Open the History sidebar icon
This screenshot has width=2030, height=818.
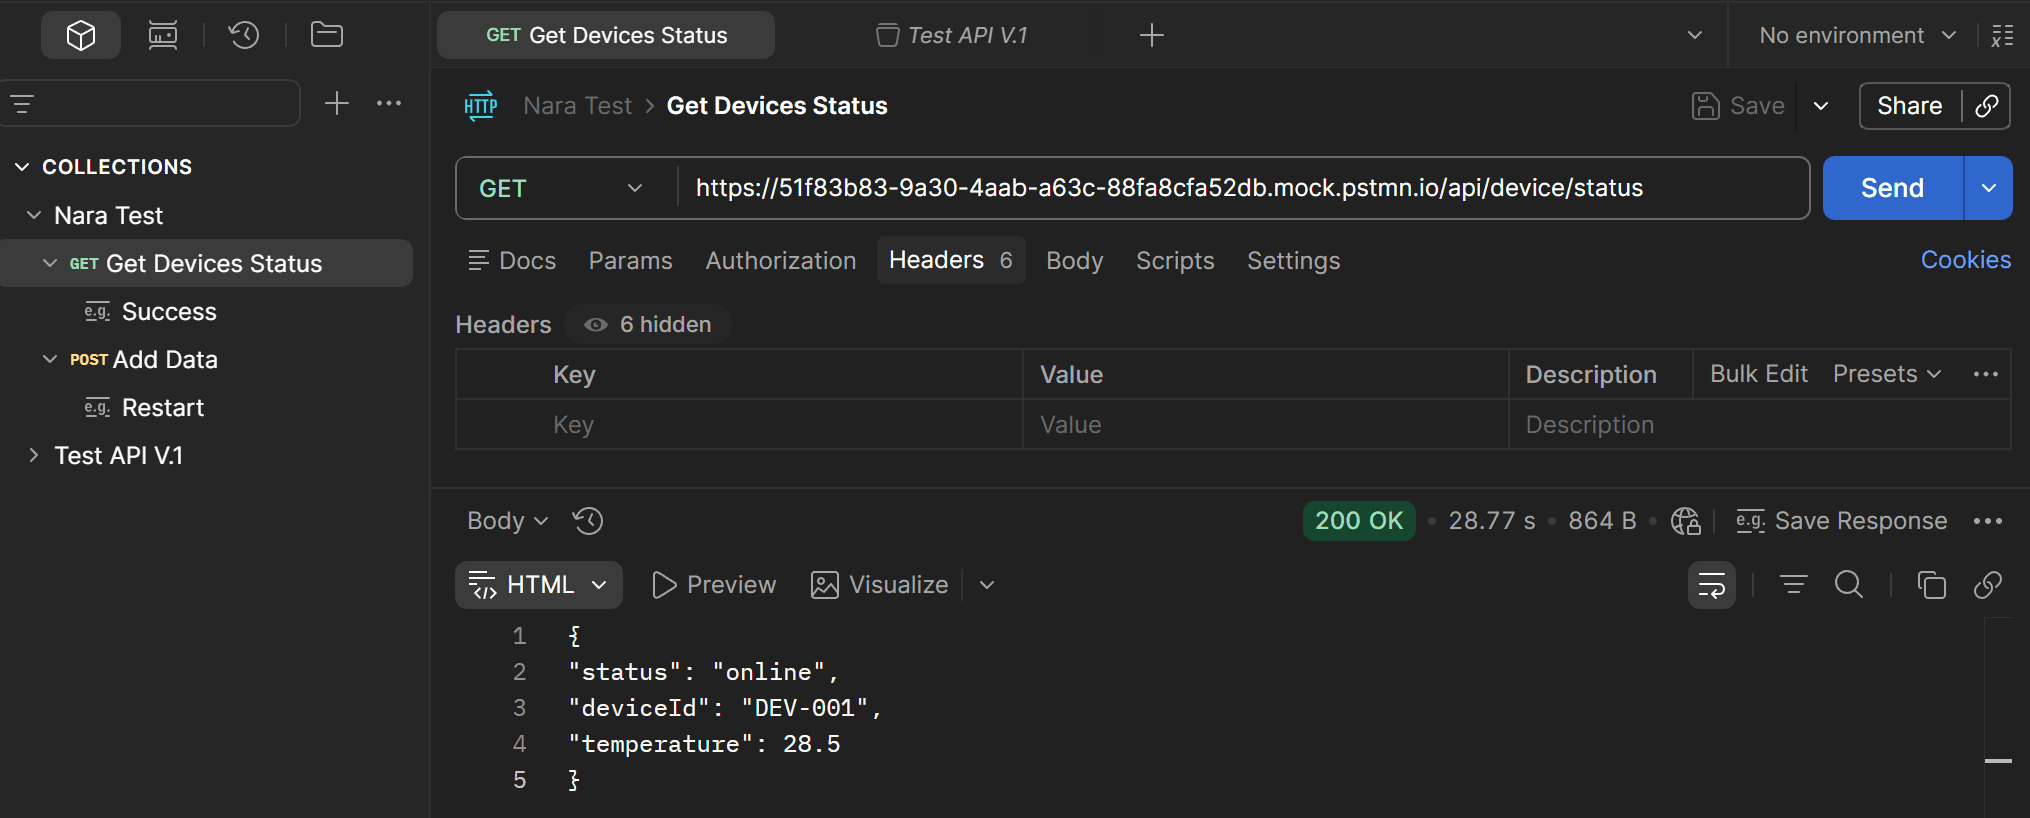point(244,35)
